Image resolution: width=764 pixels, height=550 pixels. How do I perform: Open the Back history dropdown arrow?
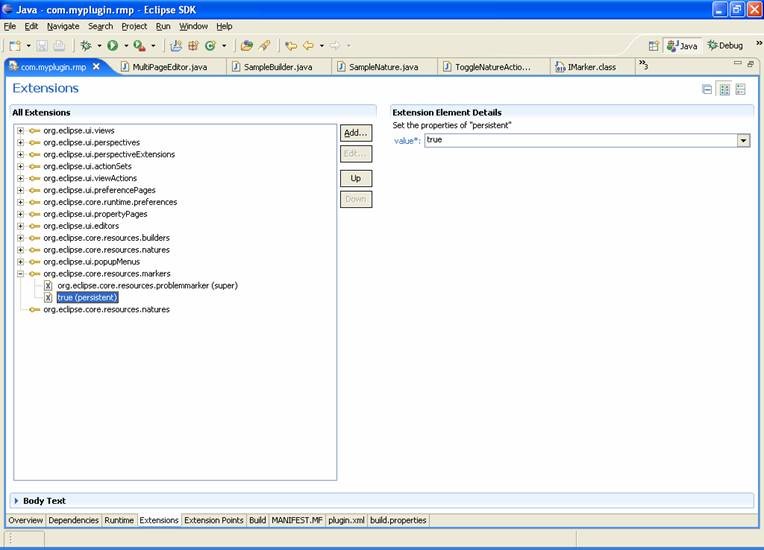[322, 46]
